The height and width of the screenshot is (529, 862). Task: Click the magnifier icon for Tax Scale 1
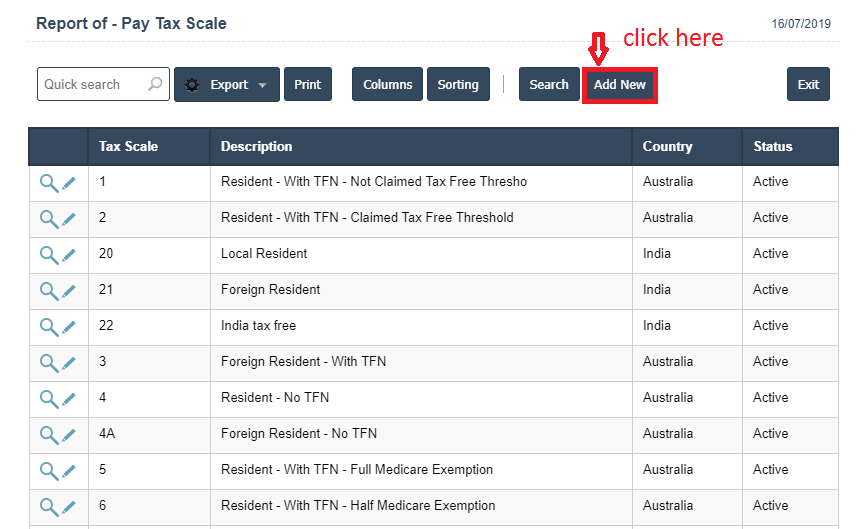(x=48, y=182)
